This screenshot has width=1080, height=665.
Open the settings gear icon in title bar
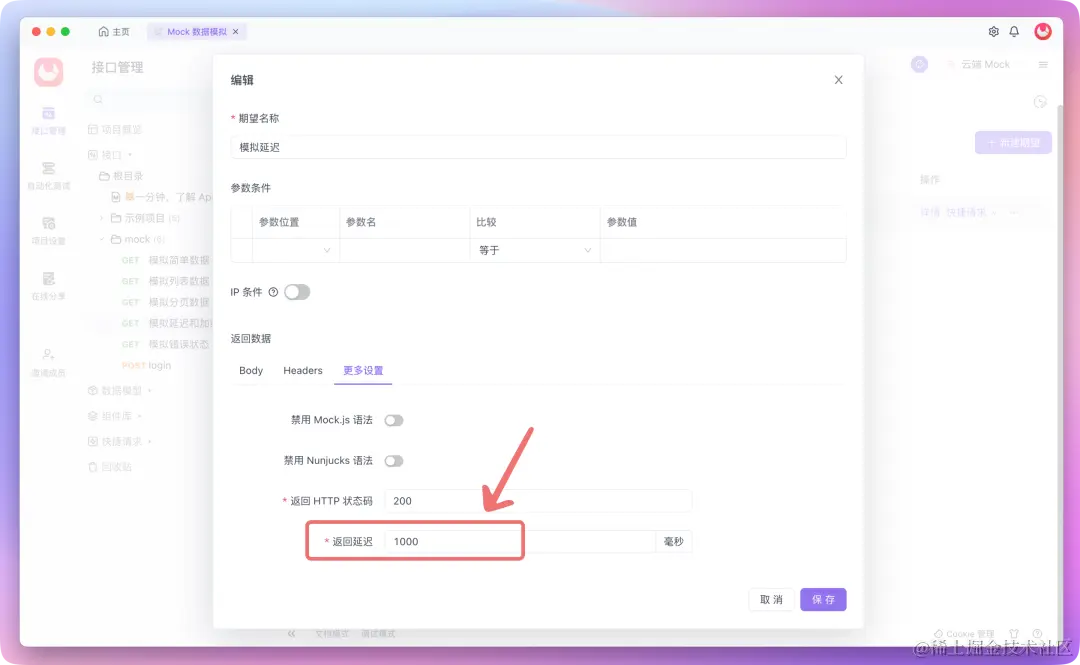(993, 32)
